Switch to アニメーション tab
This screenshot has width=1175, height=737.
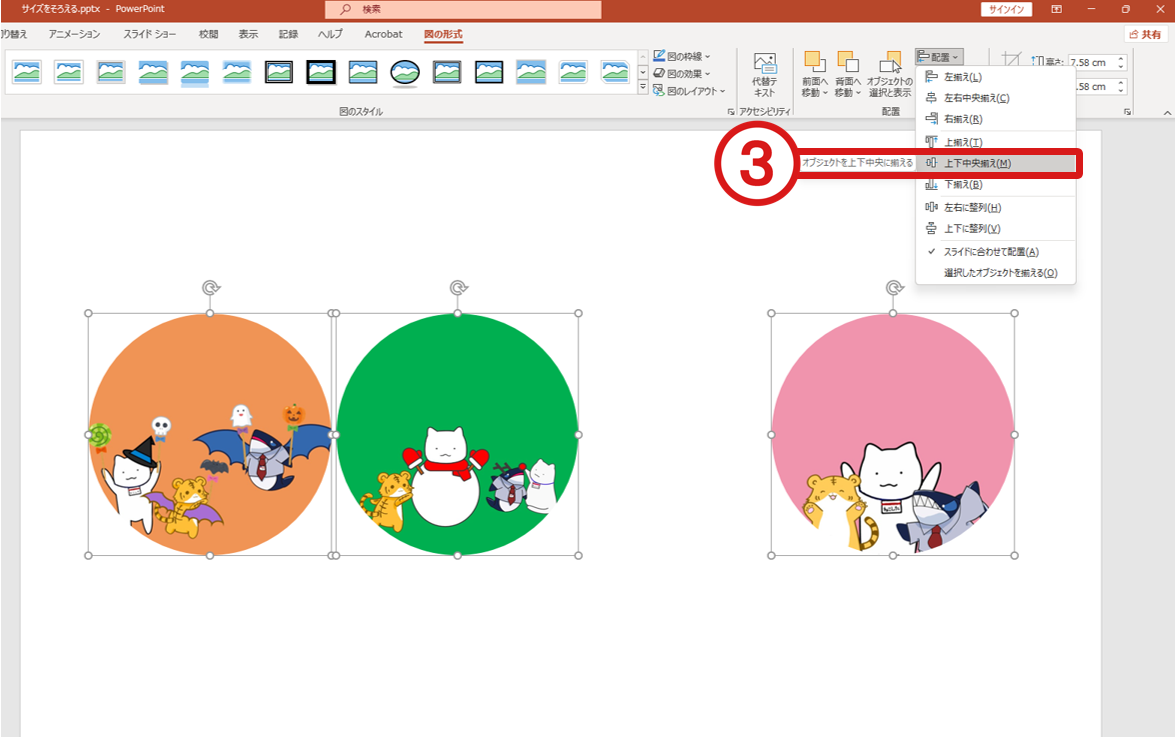click(x=74, y=34)
